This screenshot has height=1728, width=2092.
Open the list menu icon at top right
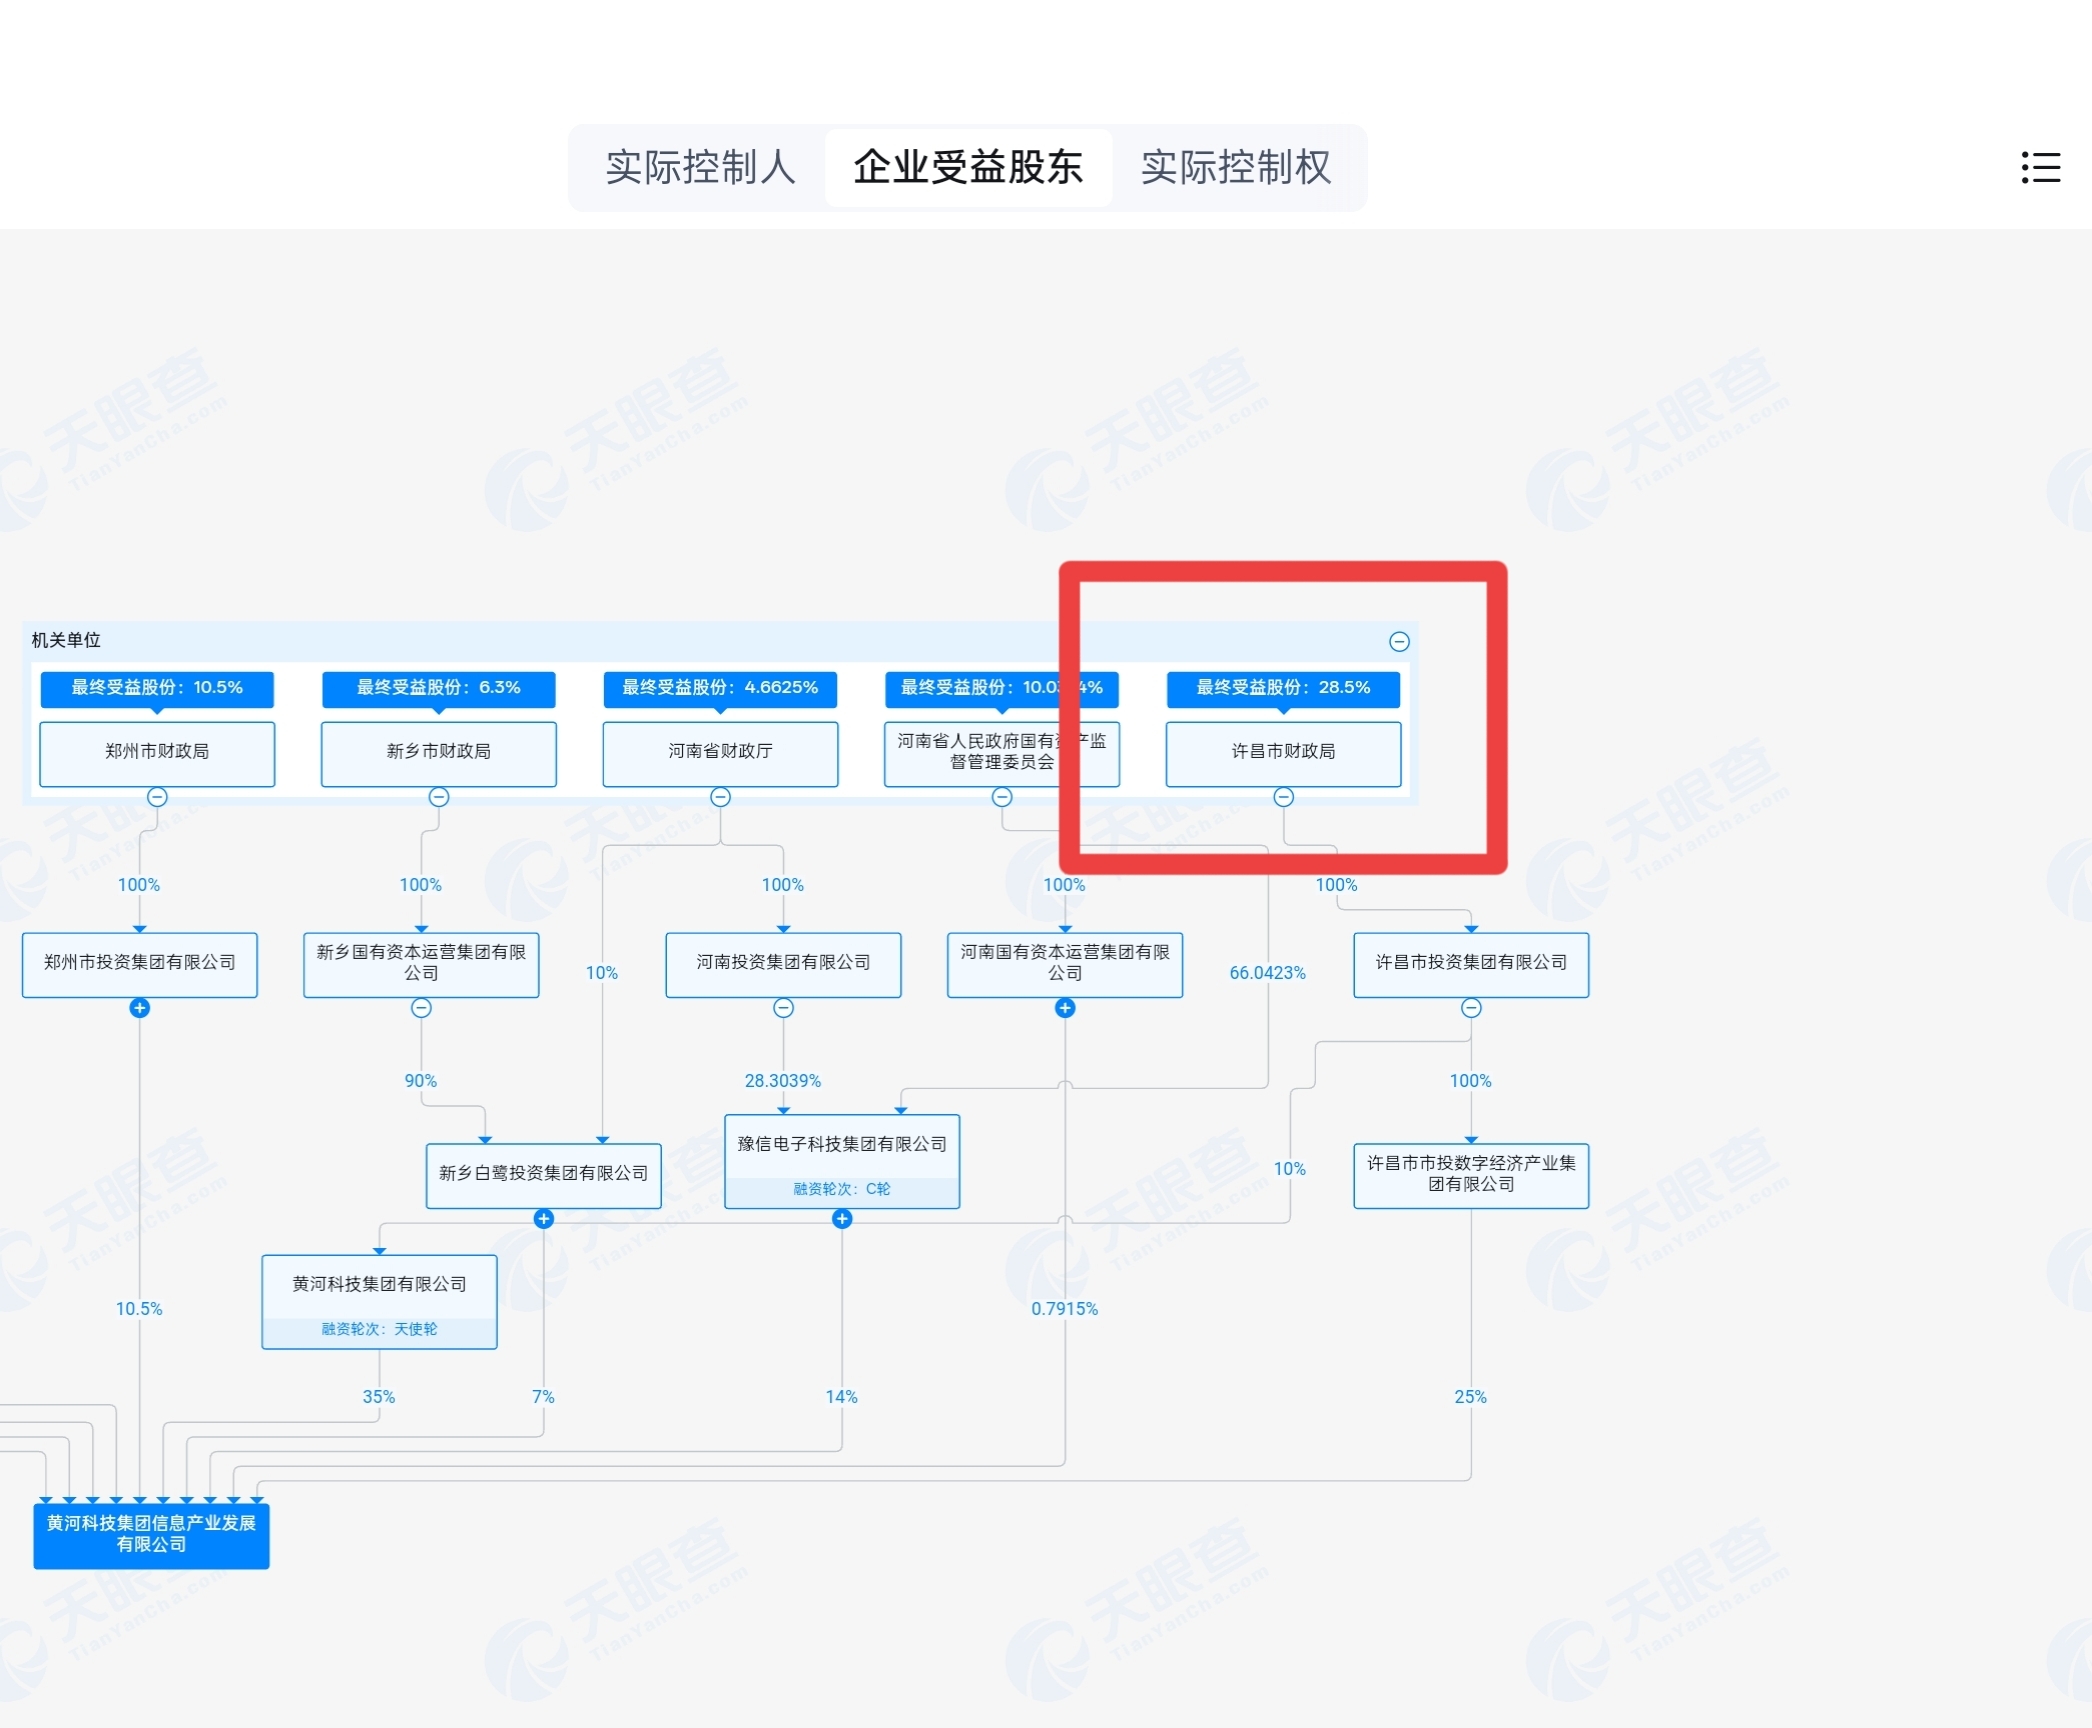click(2040, 167)
